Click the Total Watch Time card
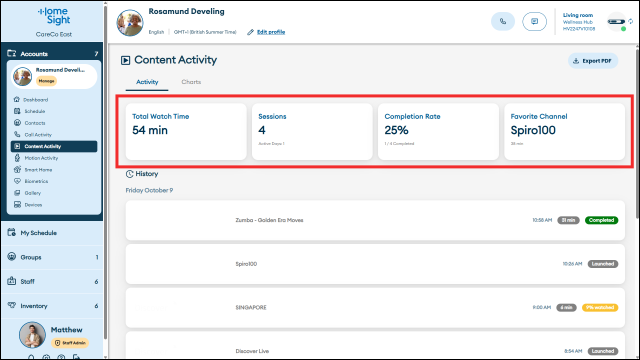Viewport: 640px width, 360px height. (x=186, y=131)
